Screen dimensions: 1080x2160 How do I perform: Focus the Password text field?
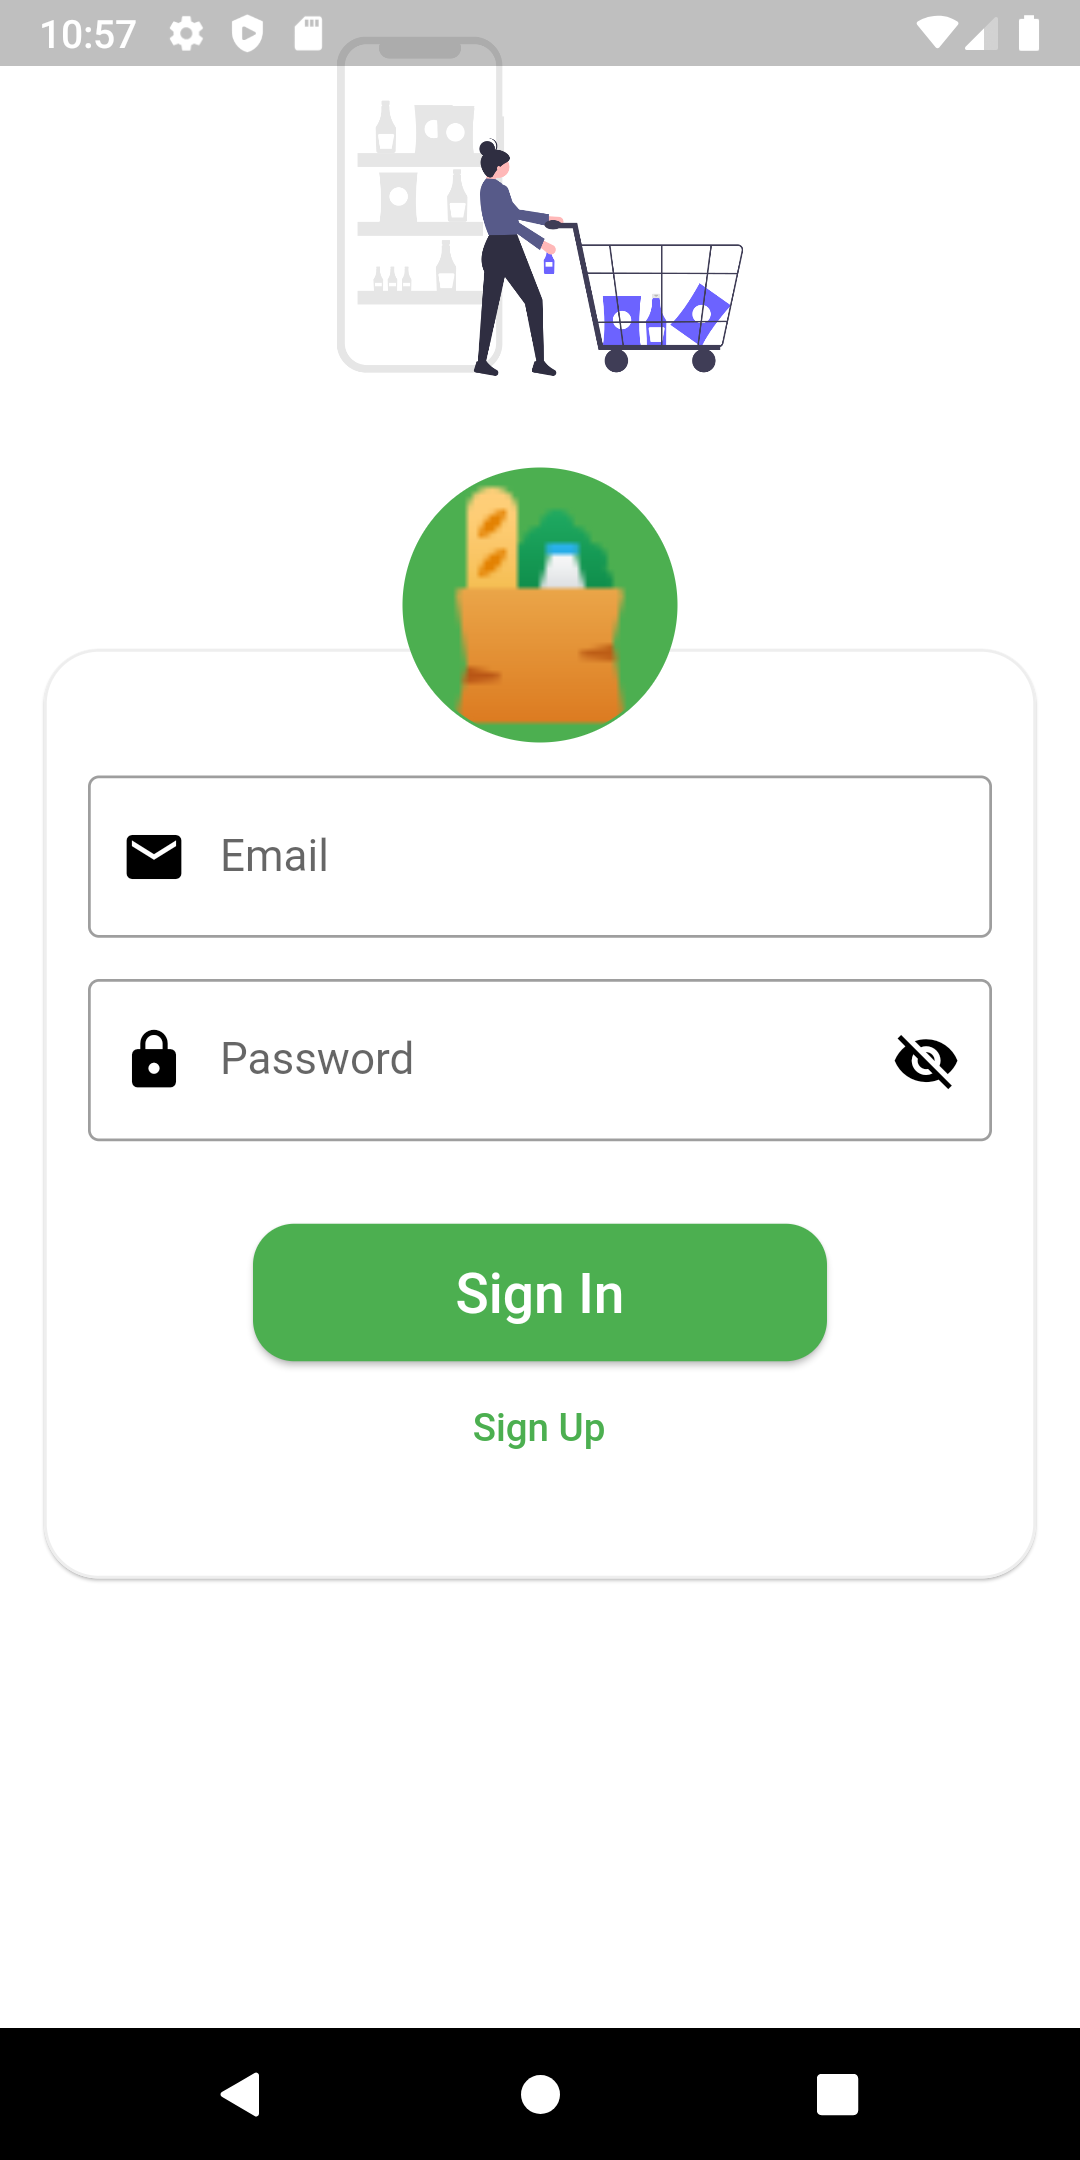point(540,1060)
